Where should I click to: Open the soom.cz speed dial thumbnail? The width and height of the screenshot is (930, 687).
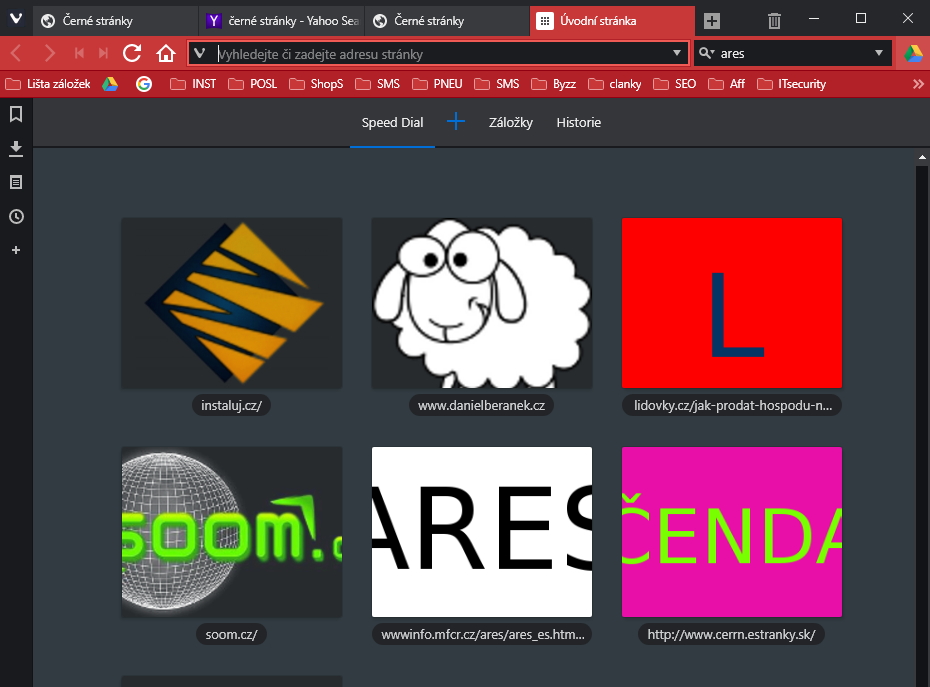(x=231, y=532)
